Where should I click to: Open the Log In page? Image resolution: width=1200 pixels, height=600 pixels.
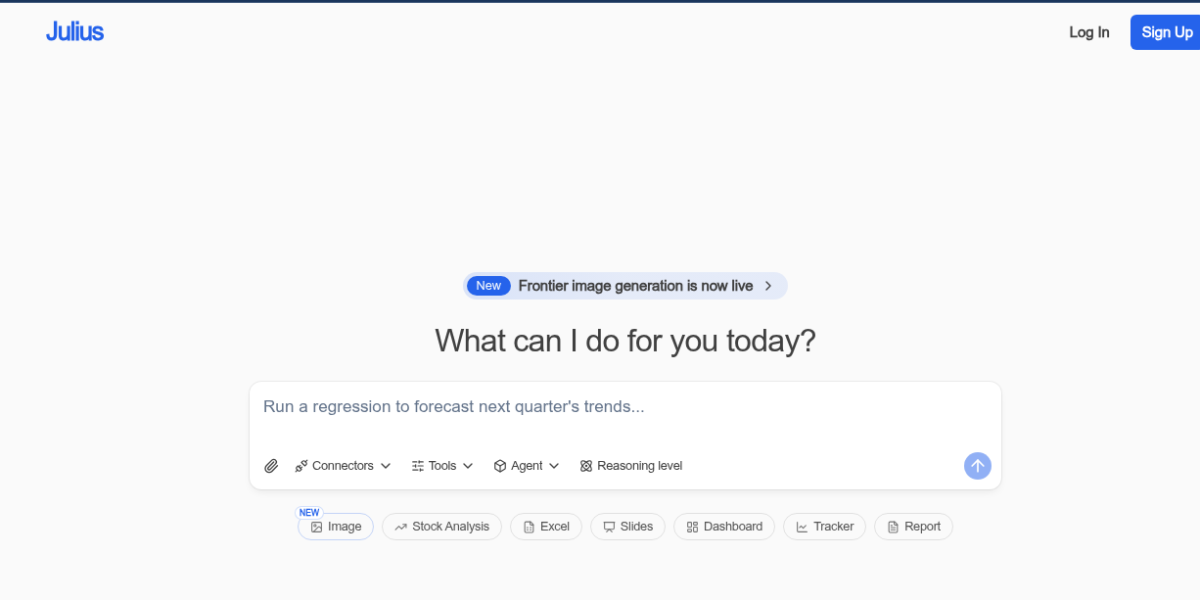(1089, 32)
